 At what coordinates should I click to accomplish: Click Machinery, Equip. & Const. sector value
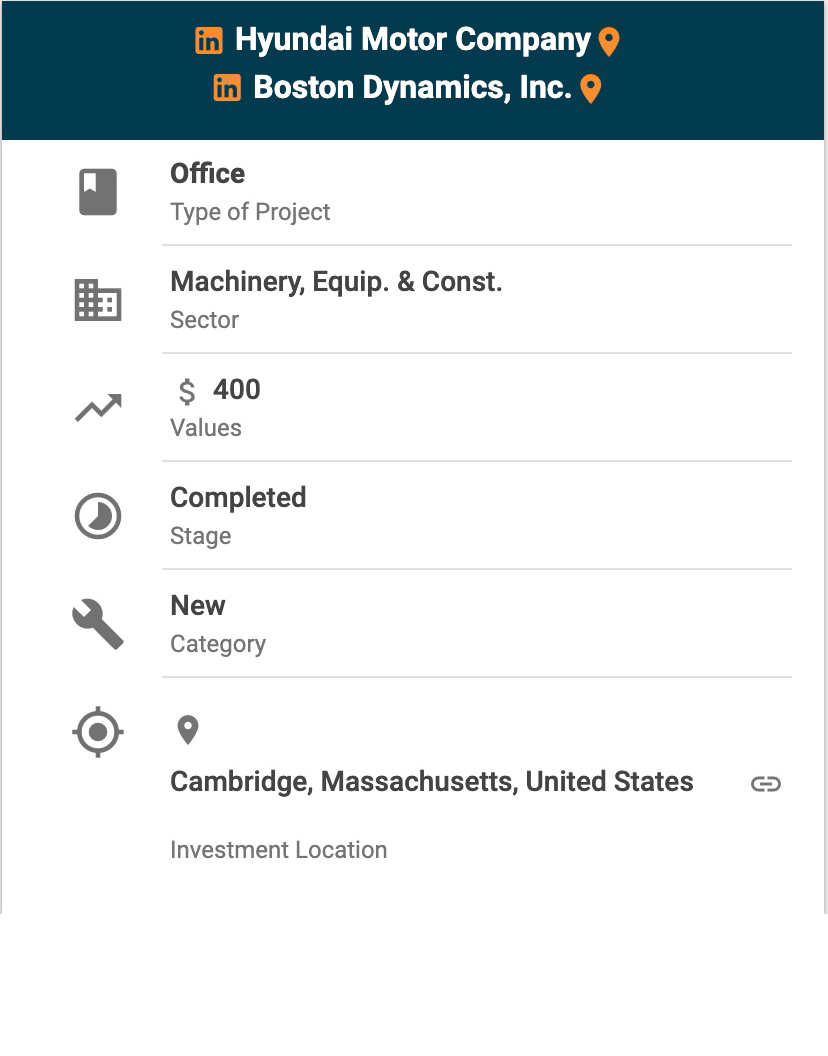(336, 282)
